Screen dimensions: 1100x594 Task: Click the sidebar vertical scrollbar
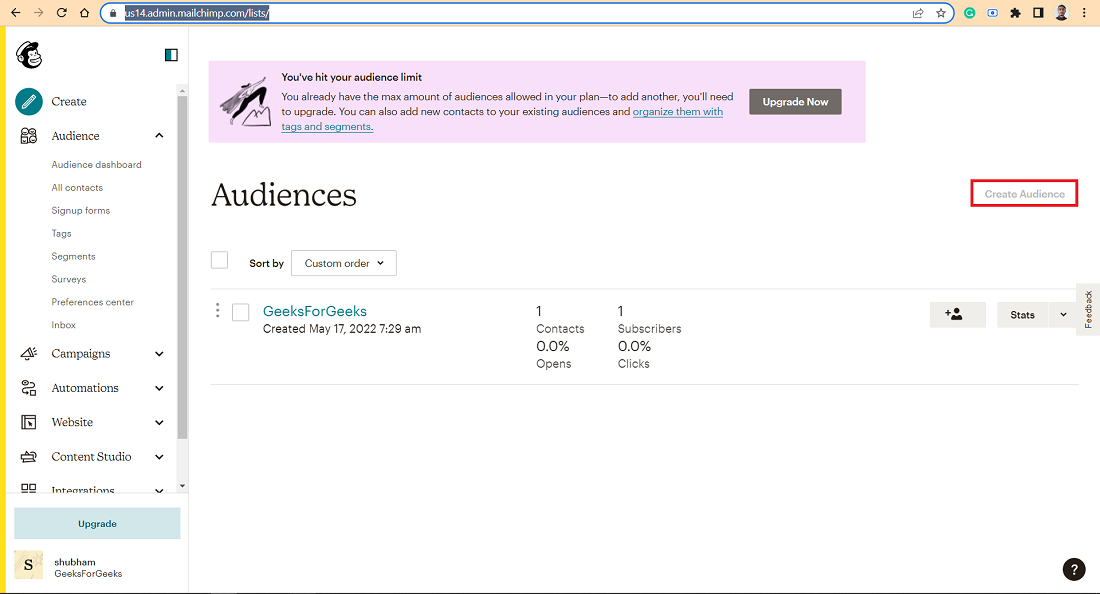tap(182, 266)
